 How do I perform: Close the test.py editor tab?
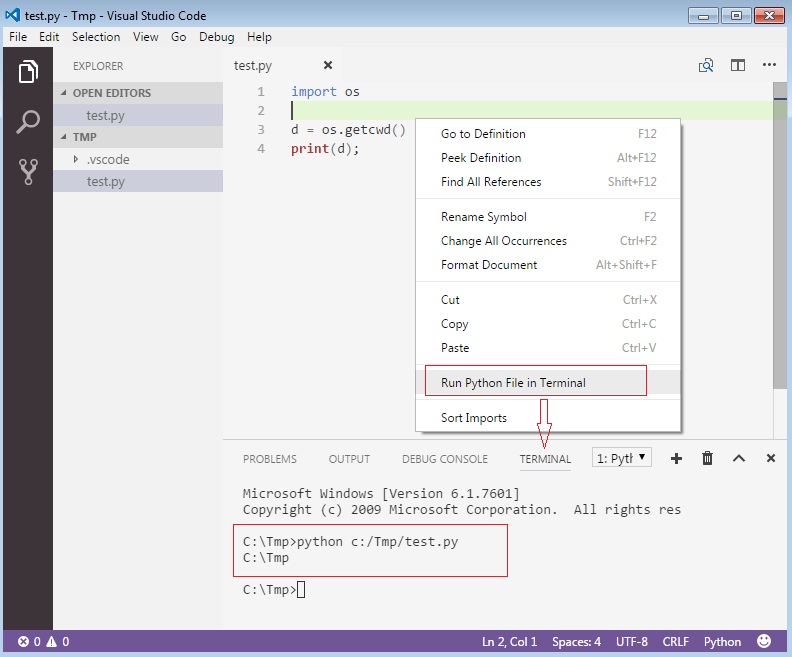pos(328,65)
